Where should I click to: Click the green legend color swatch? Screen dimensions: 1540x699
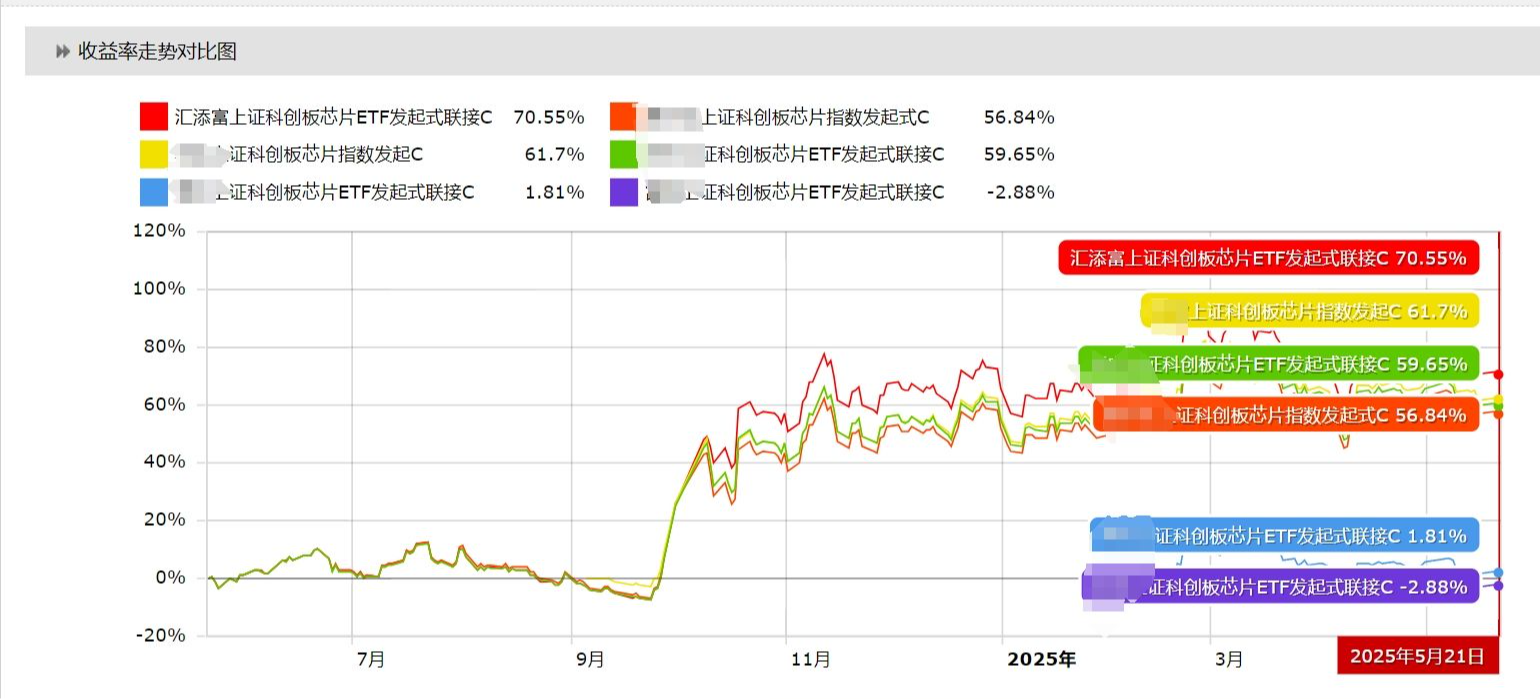623,155
